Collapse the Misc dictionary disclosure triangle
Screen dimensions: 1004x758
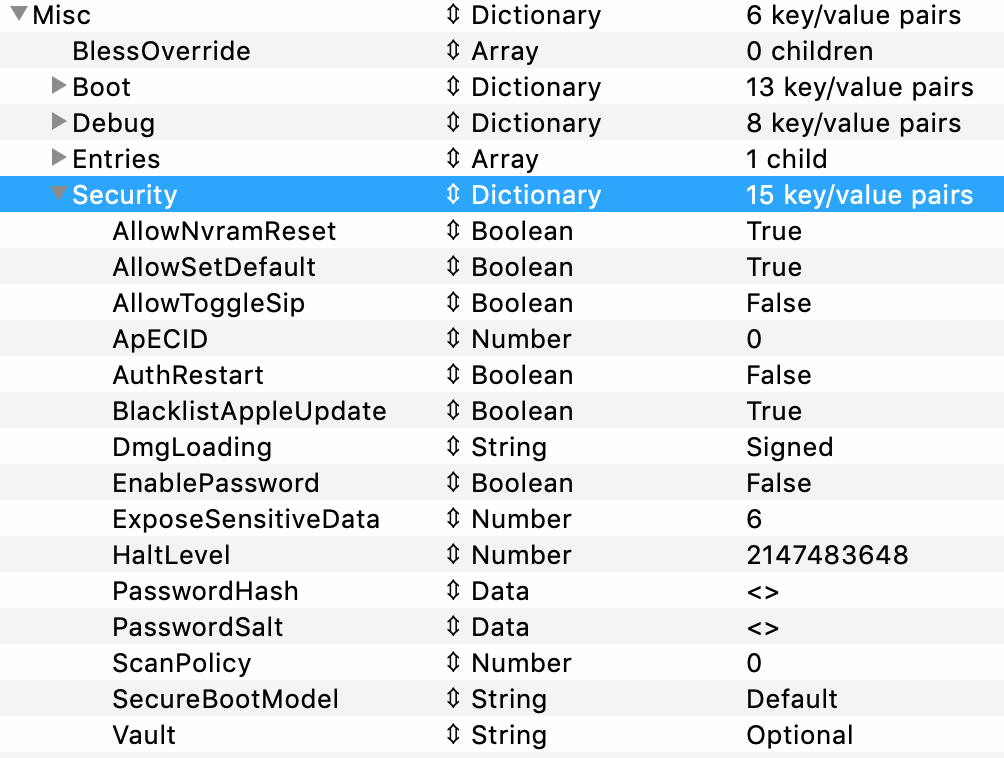[x=19, y=15]
